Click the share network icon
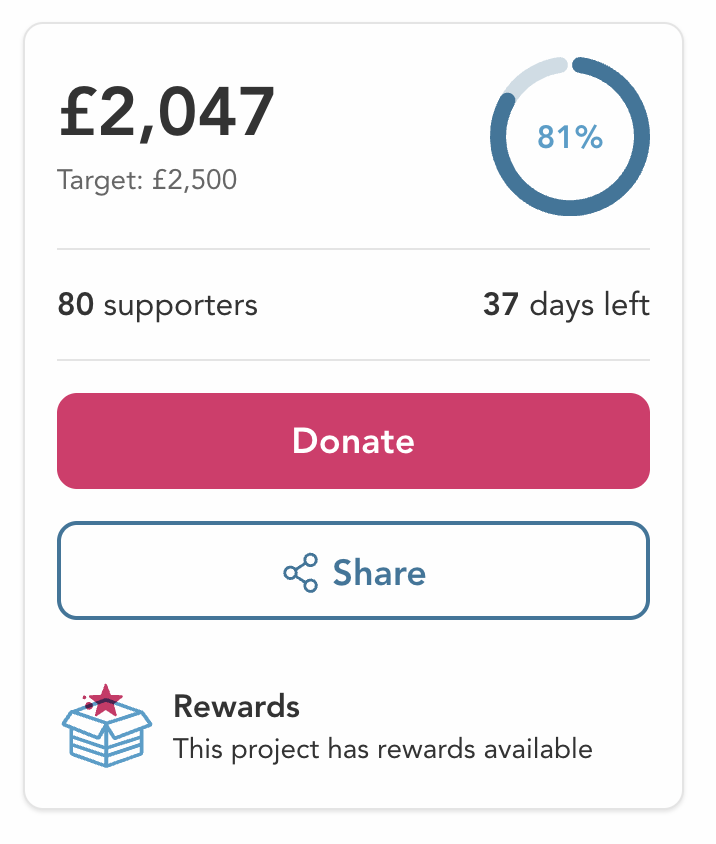Screen dimensions: 716x844 point(300,573)
